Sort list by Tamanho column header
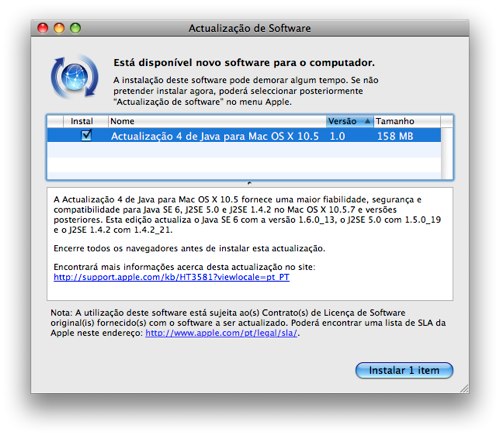This screenshot has width=500, height=436. (x=407, y=121)
